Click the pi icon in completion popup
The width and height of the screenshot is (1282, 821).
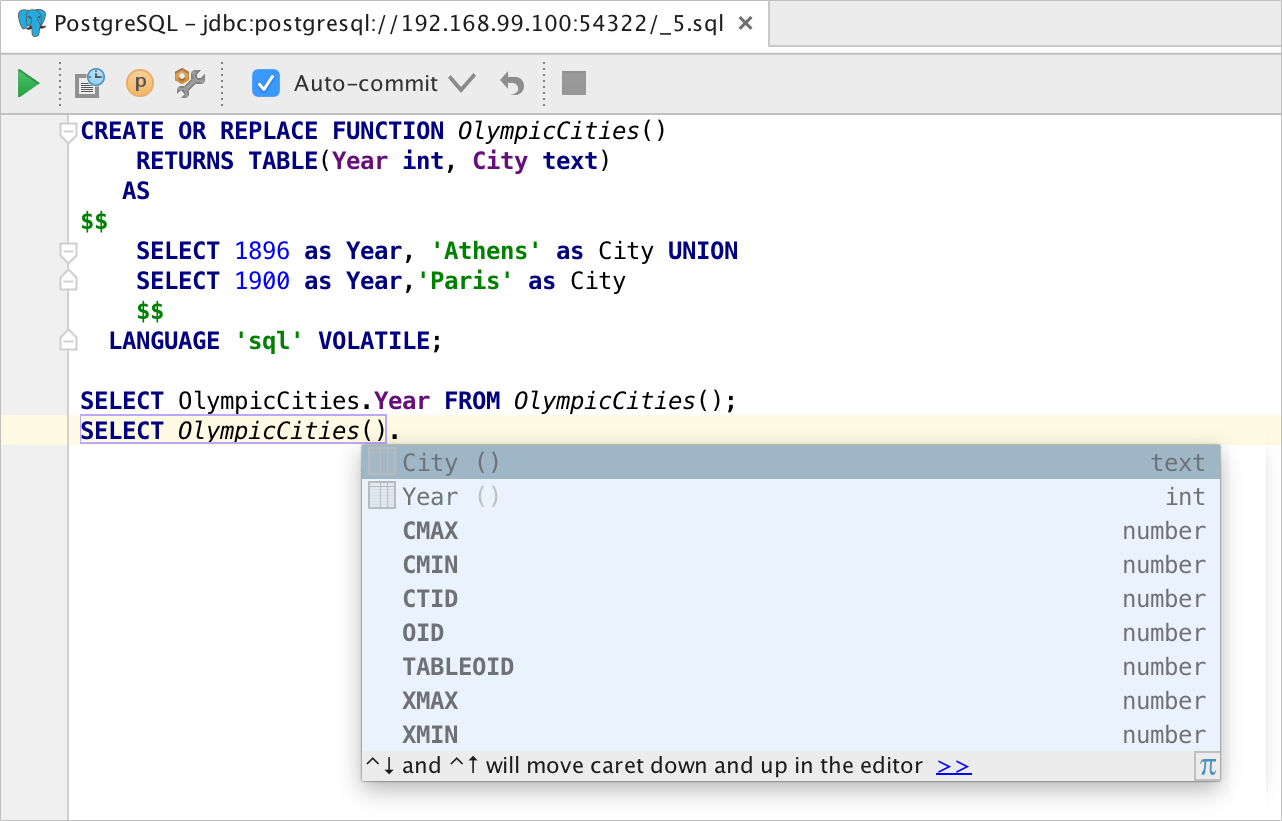coord(1207,767)
